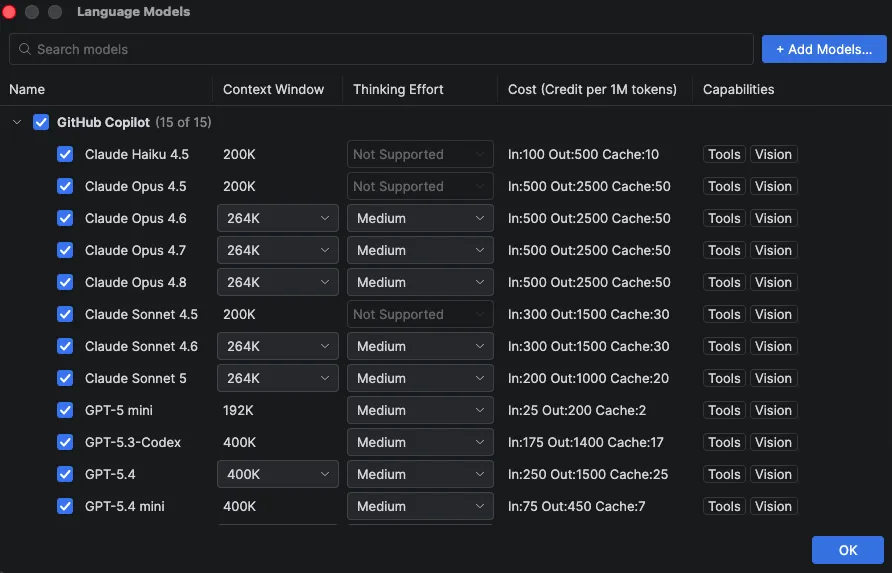Open Claude Sonnet 5 context window dropdown
The width and height of the screenshot is (892, 573).
278,378
